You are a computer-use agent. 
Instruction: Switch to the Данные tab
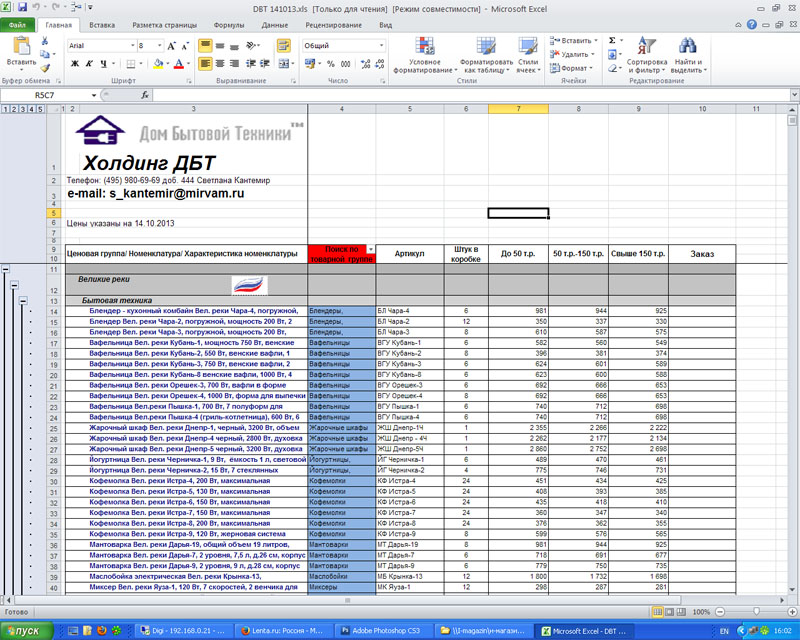pos(274,25)
